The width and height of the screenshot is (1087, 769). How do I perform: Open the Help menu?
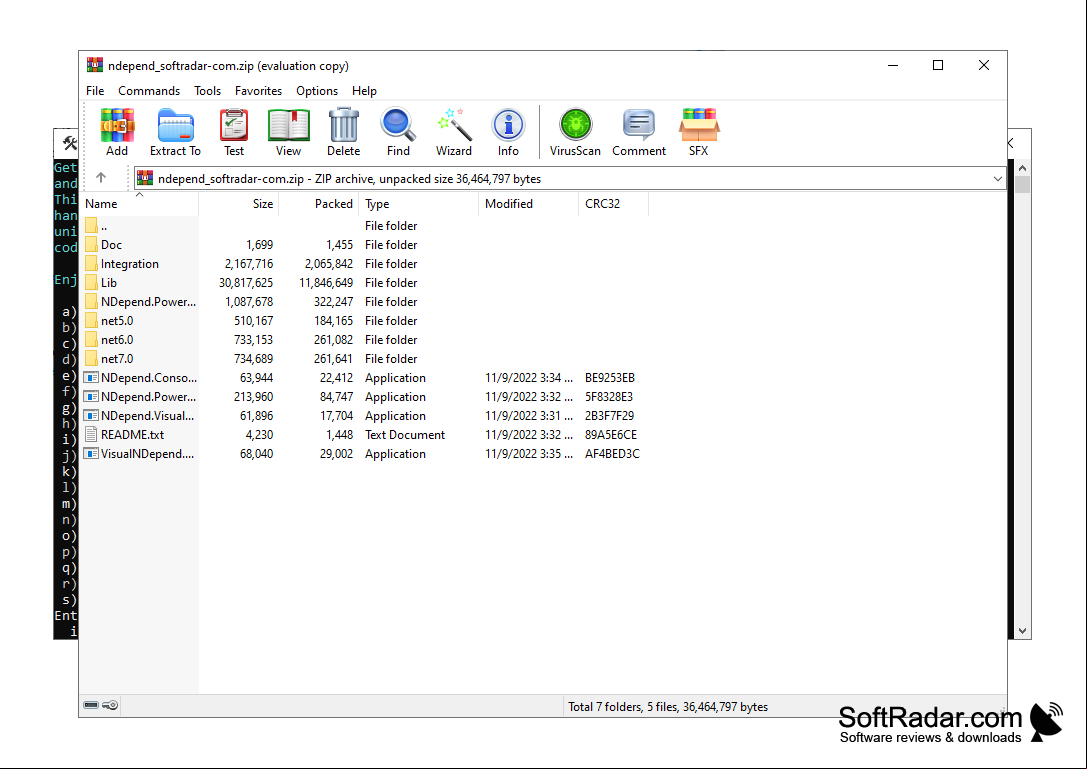(364, 91)
